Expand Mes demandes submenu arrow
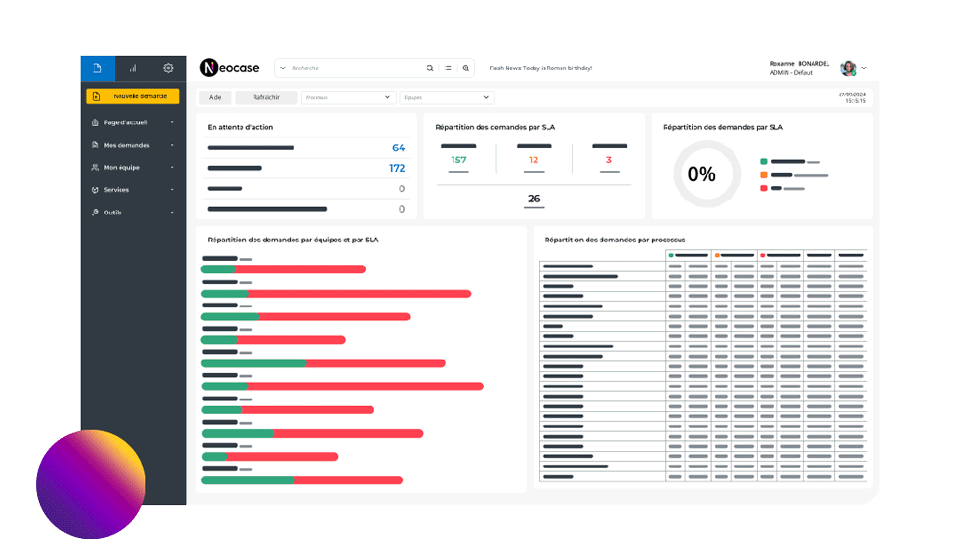Image resolution: width=960 pixels, height=560 pixels. pyautogui.click(x=172, y=145)
